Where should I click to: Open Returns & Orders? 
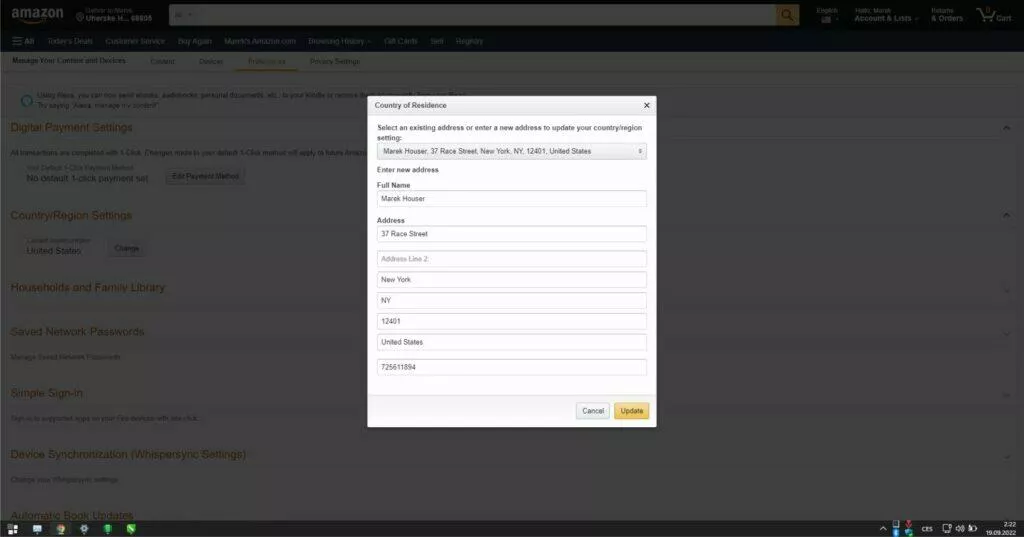pos(946,15)
